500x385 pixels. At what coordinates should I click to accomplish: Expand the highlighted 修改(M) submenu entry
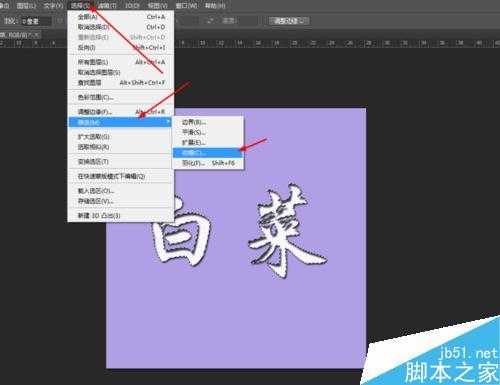[121, 122]
